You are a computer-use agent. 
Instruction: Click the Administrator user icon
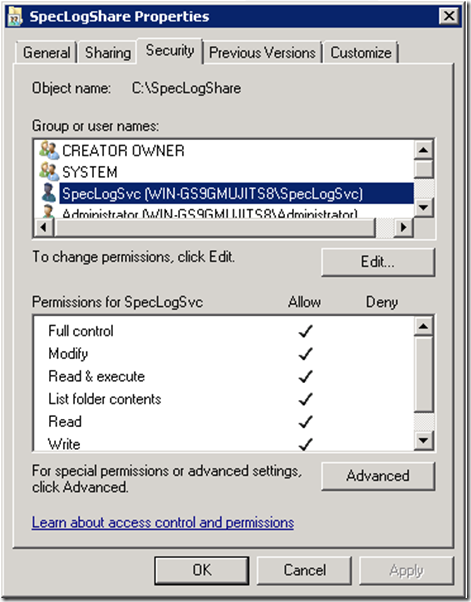click(49, 212)
